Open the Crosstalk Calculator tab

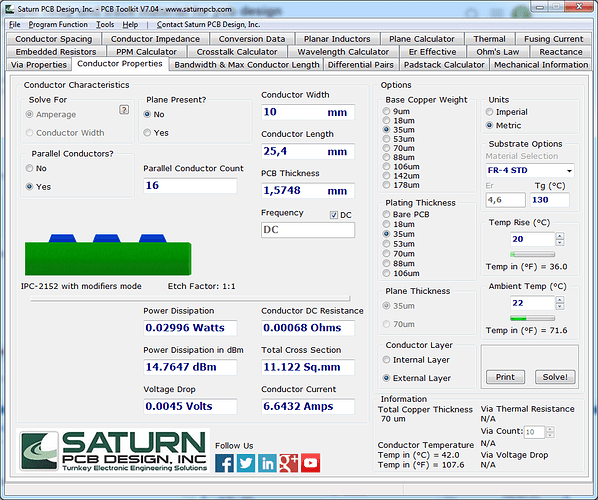[236, 52]
